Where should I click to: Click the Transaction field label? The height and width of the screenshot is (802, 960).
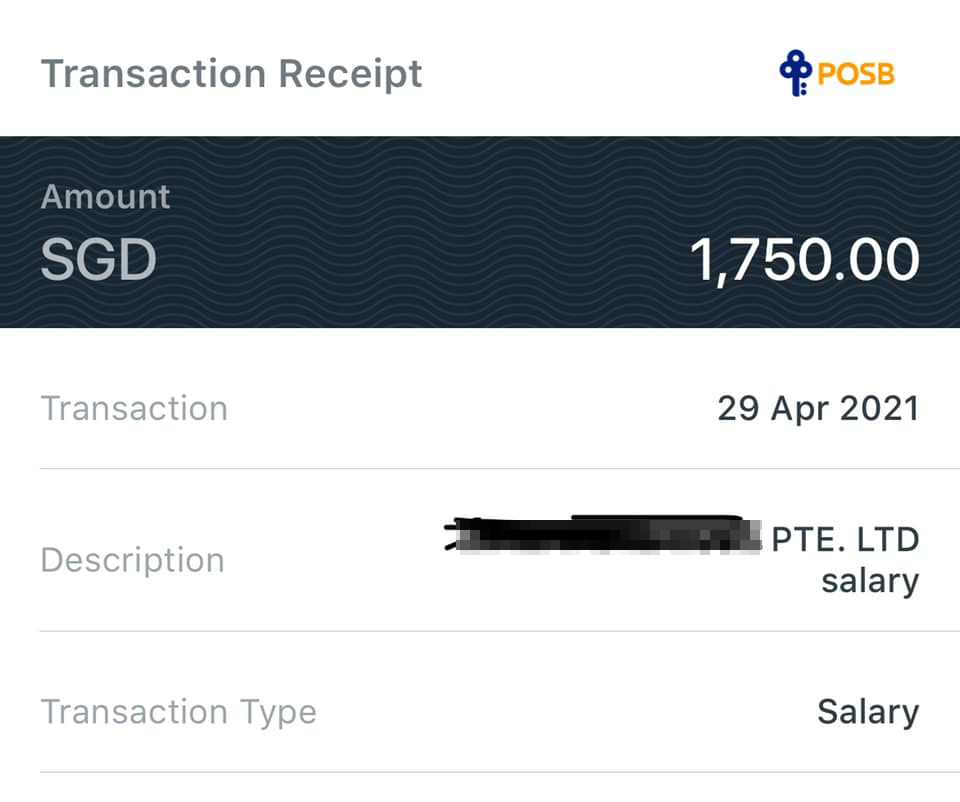pos(134,409)
